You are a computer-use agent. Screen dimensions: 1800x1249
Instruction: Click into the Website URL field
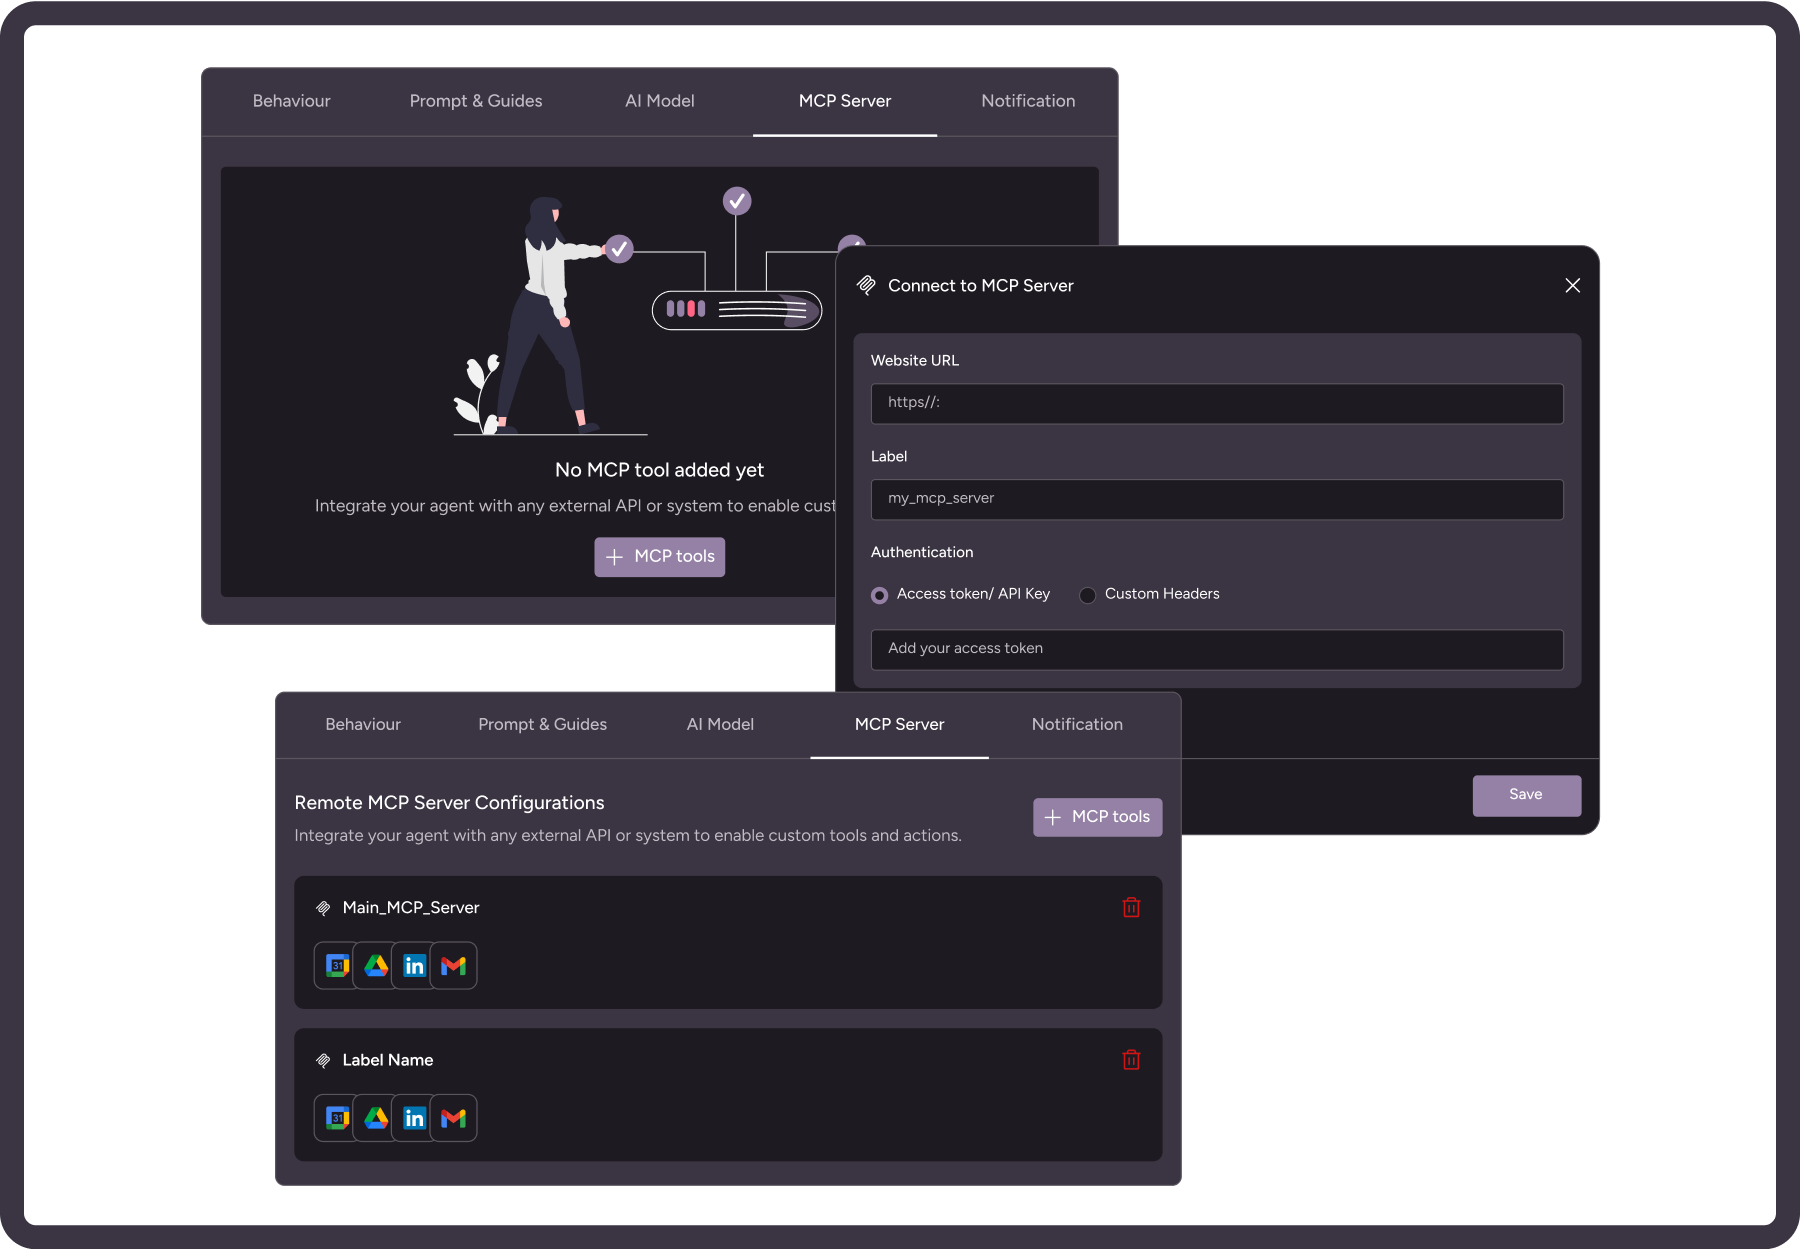point(1216,403)
